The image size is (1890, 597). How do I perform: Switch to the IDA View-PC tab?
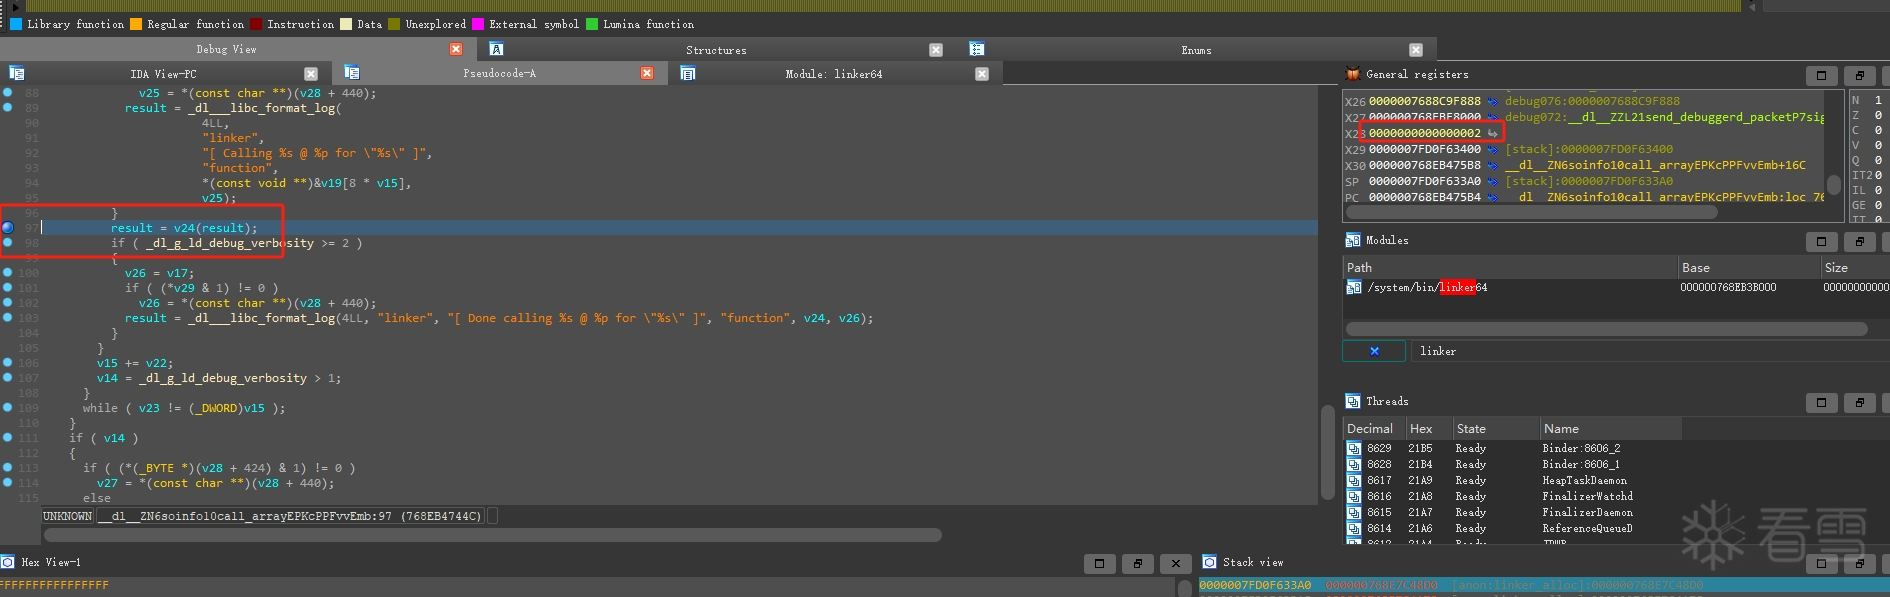[x=163, y=73]
